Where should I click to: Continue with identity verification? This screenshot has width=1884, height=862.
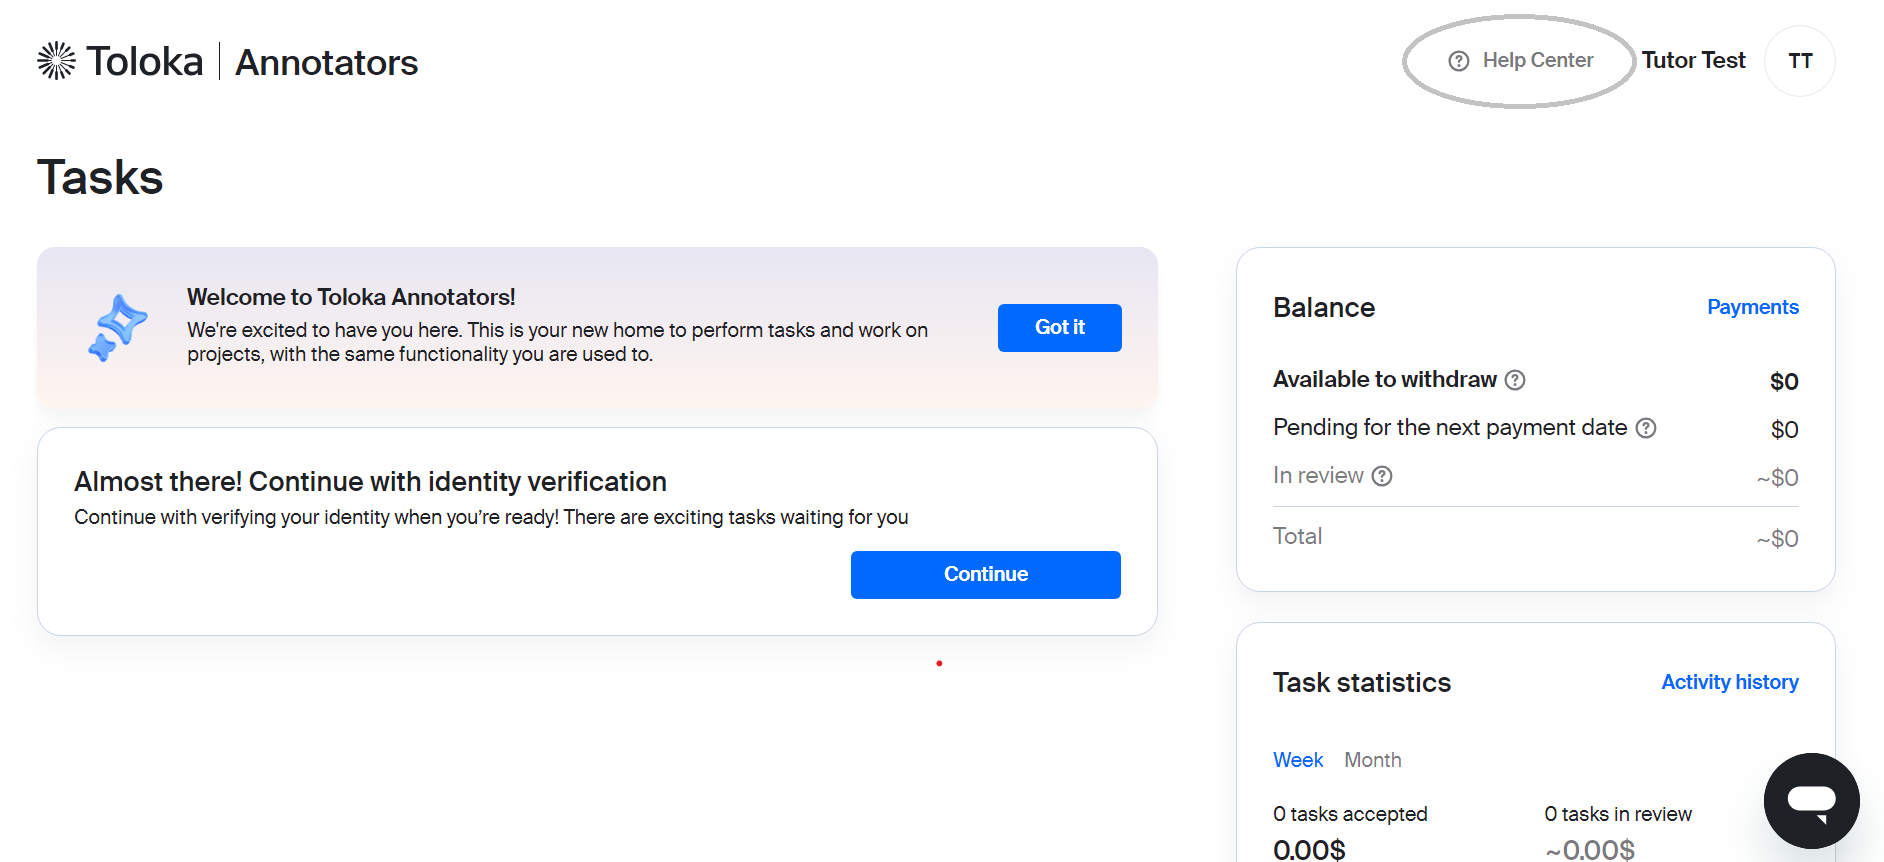pyautogui.click(x=986, y=575)
